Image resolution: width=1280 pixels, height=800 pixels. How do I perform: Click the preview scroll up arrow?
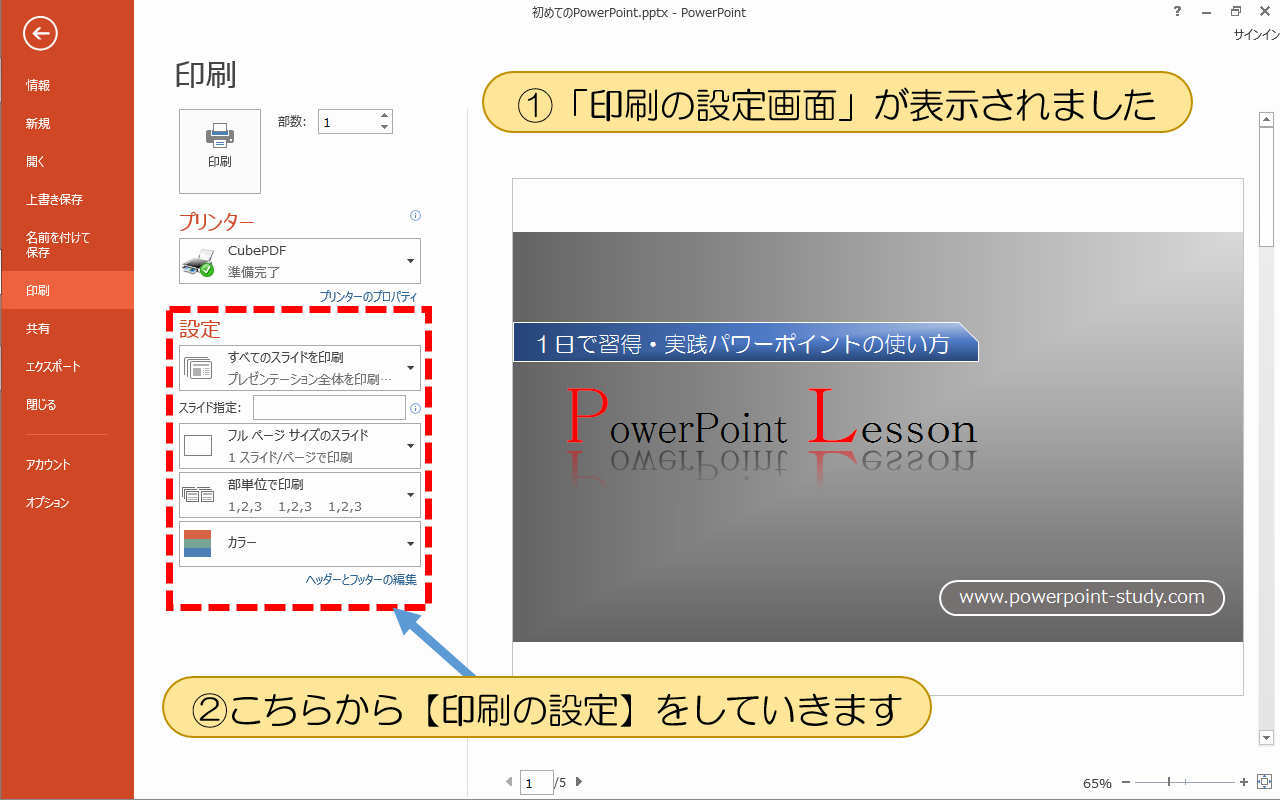click(x=1267, y=120)
